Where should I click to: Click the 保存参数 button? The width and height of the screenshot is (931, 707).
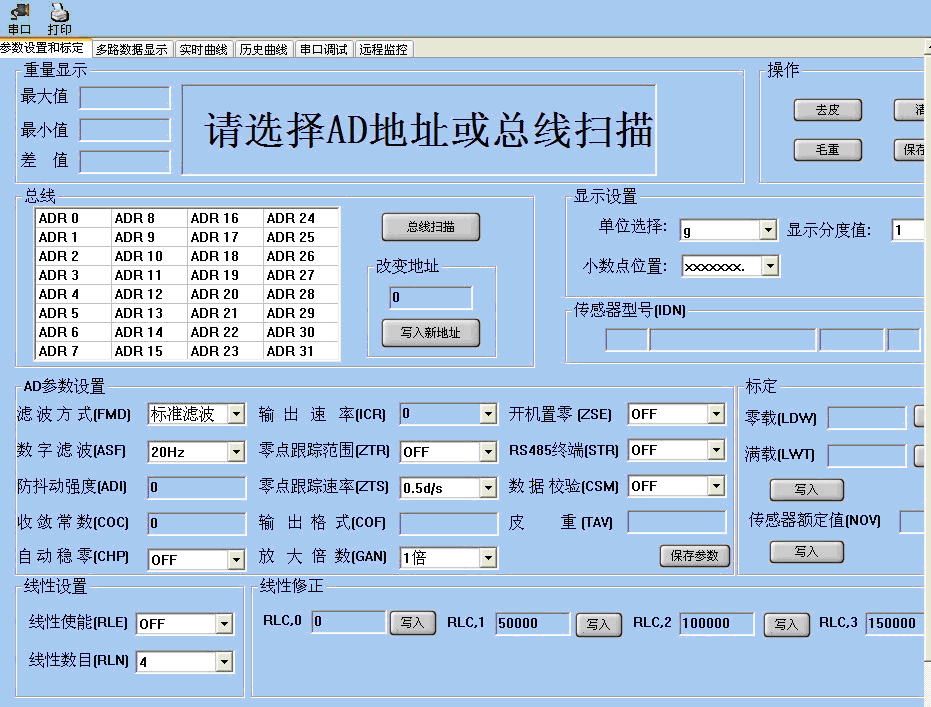(695, 556)
